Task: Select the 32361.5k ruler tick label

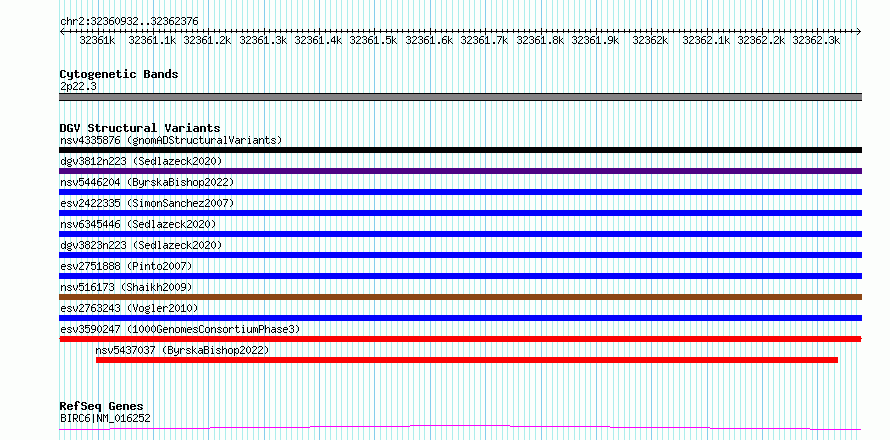Action: 373,41
